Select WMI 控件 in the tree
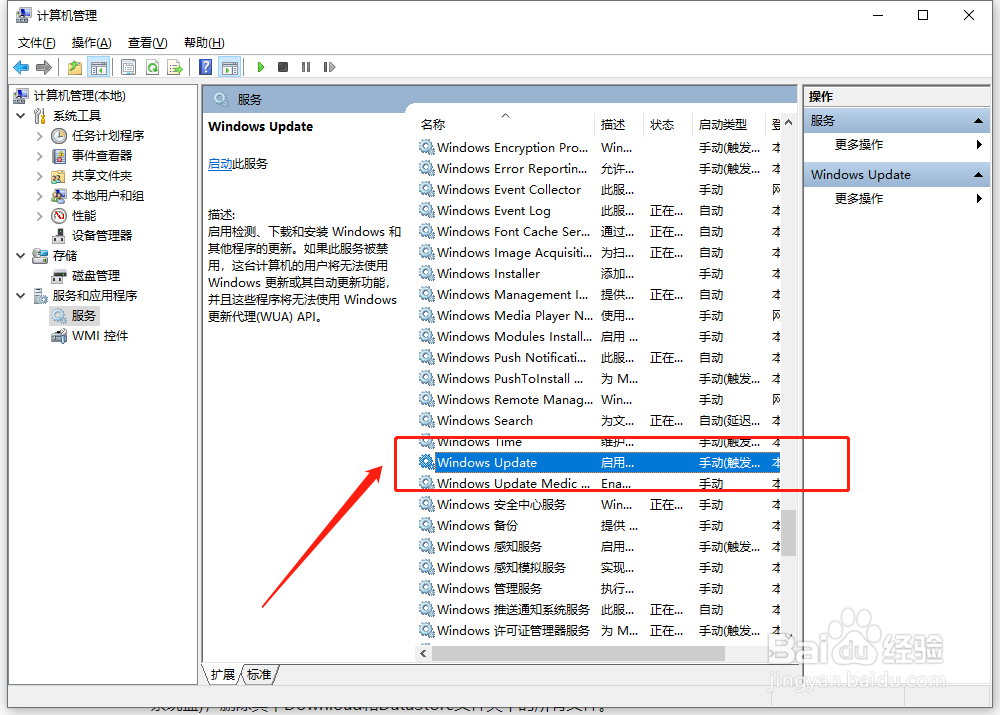 pos(99,336)
